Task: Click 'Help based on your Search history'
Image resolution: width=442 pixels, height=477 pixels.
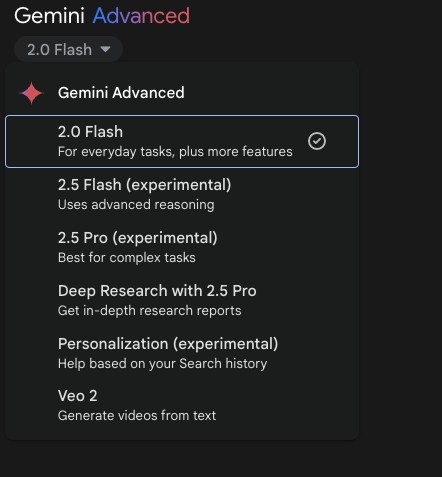Action: (x=162, y=364)
